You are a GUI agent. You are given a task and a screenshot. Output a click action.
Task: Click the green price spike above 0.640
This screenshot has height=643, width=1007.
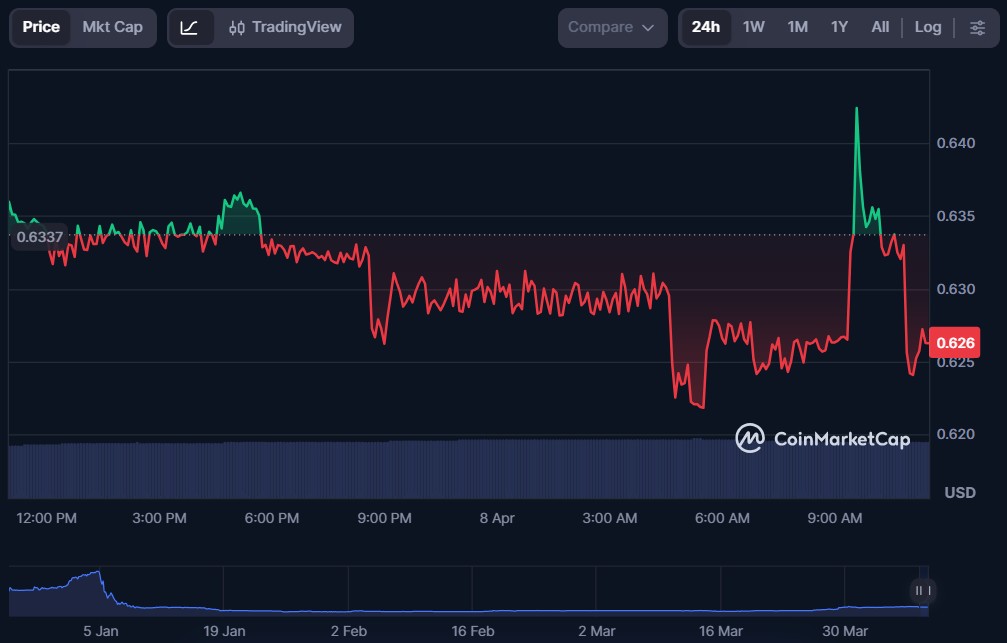(857, 115)
